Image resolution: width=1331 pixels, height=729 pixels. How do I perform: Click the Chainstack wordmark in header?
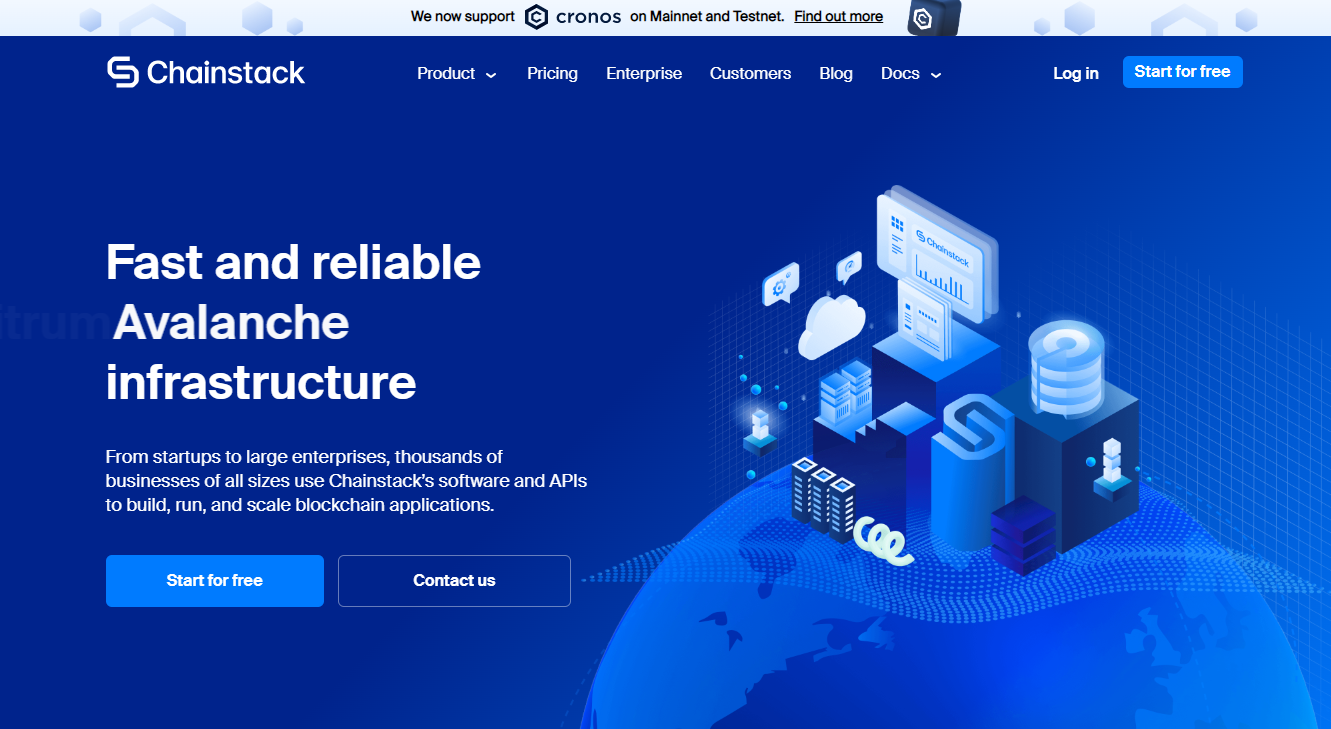click(x=226, y=73)
